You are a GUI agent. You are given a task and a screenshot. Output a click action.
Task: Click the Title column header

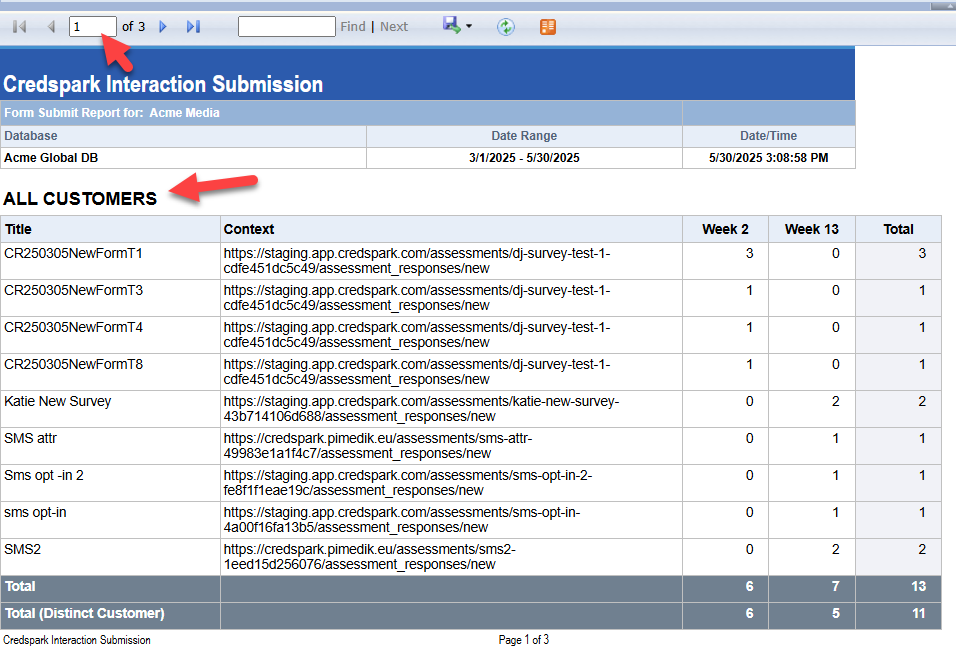click(x=19, y=229)
